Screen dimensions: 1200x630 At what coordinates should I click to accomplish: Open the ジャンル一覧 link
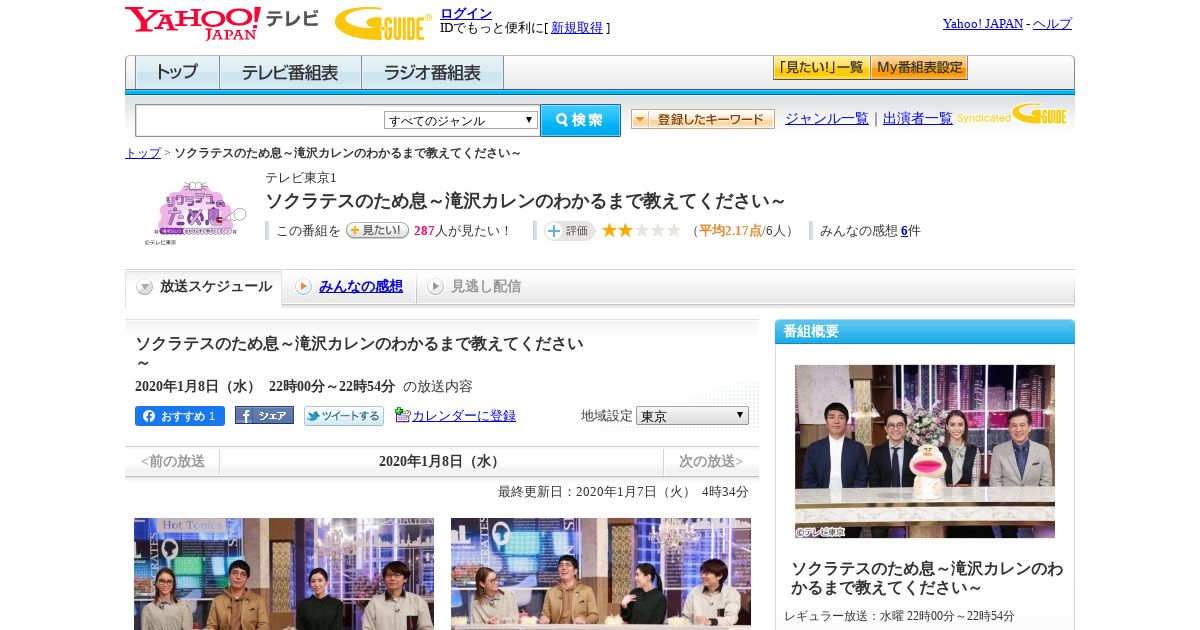827,118
